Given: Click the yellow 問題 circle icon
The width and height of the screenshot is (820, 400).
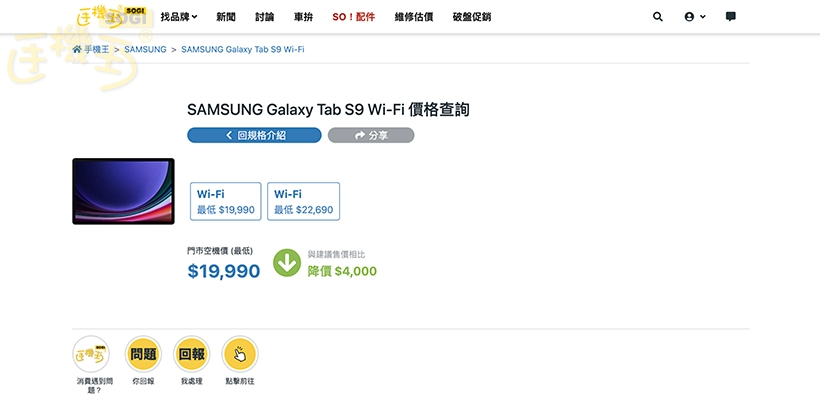Looking at the screenshot, I should (143, 354).
